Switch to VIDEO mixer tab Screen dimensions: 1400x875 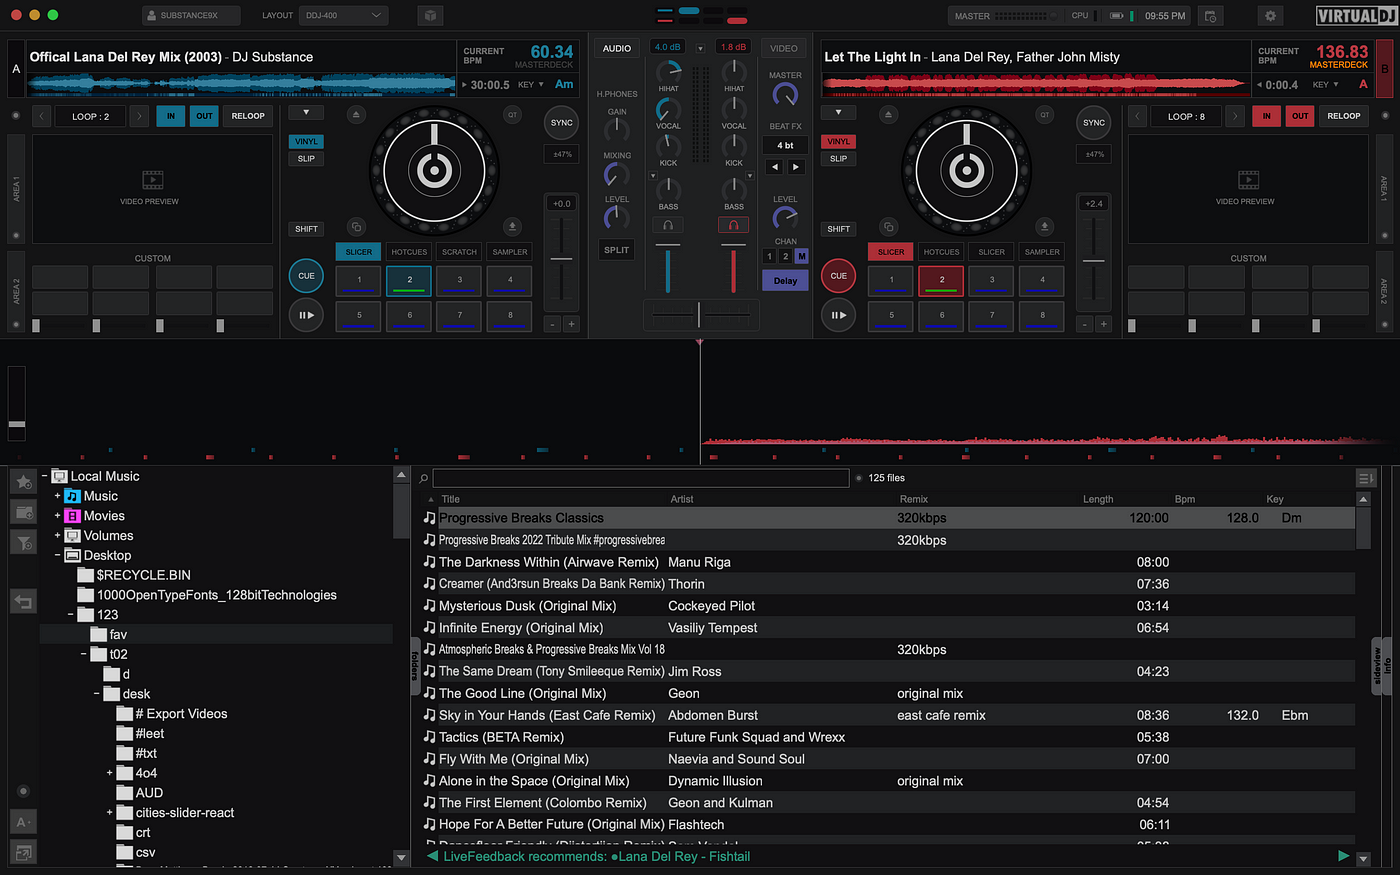(784, 48)
